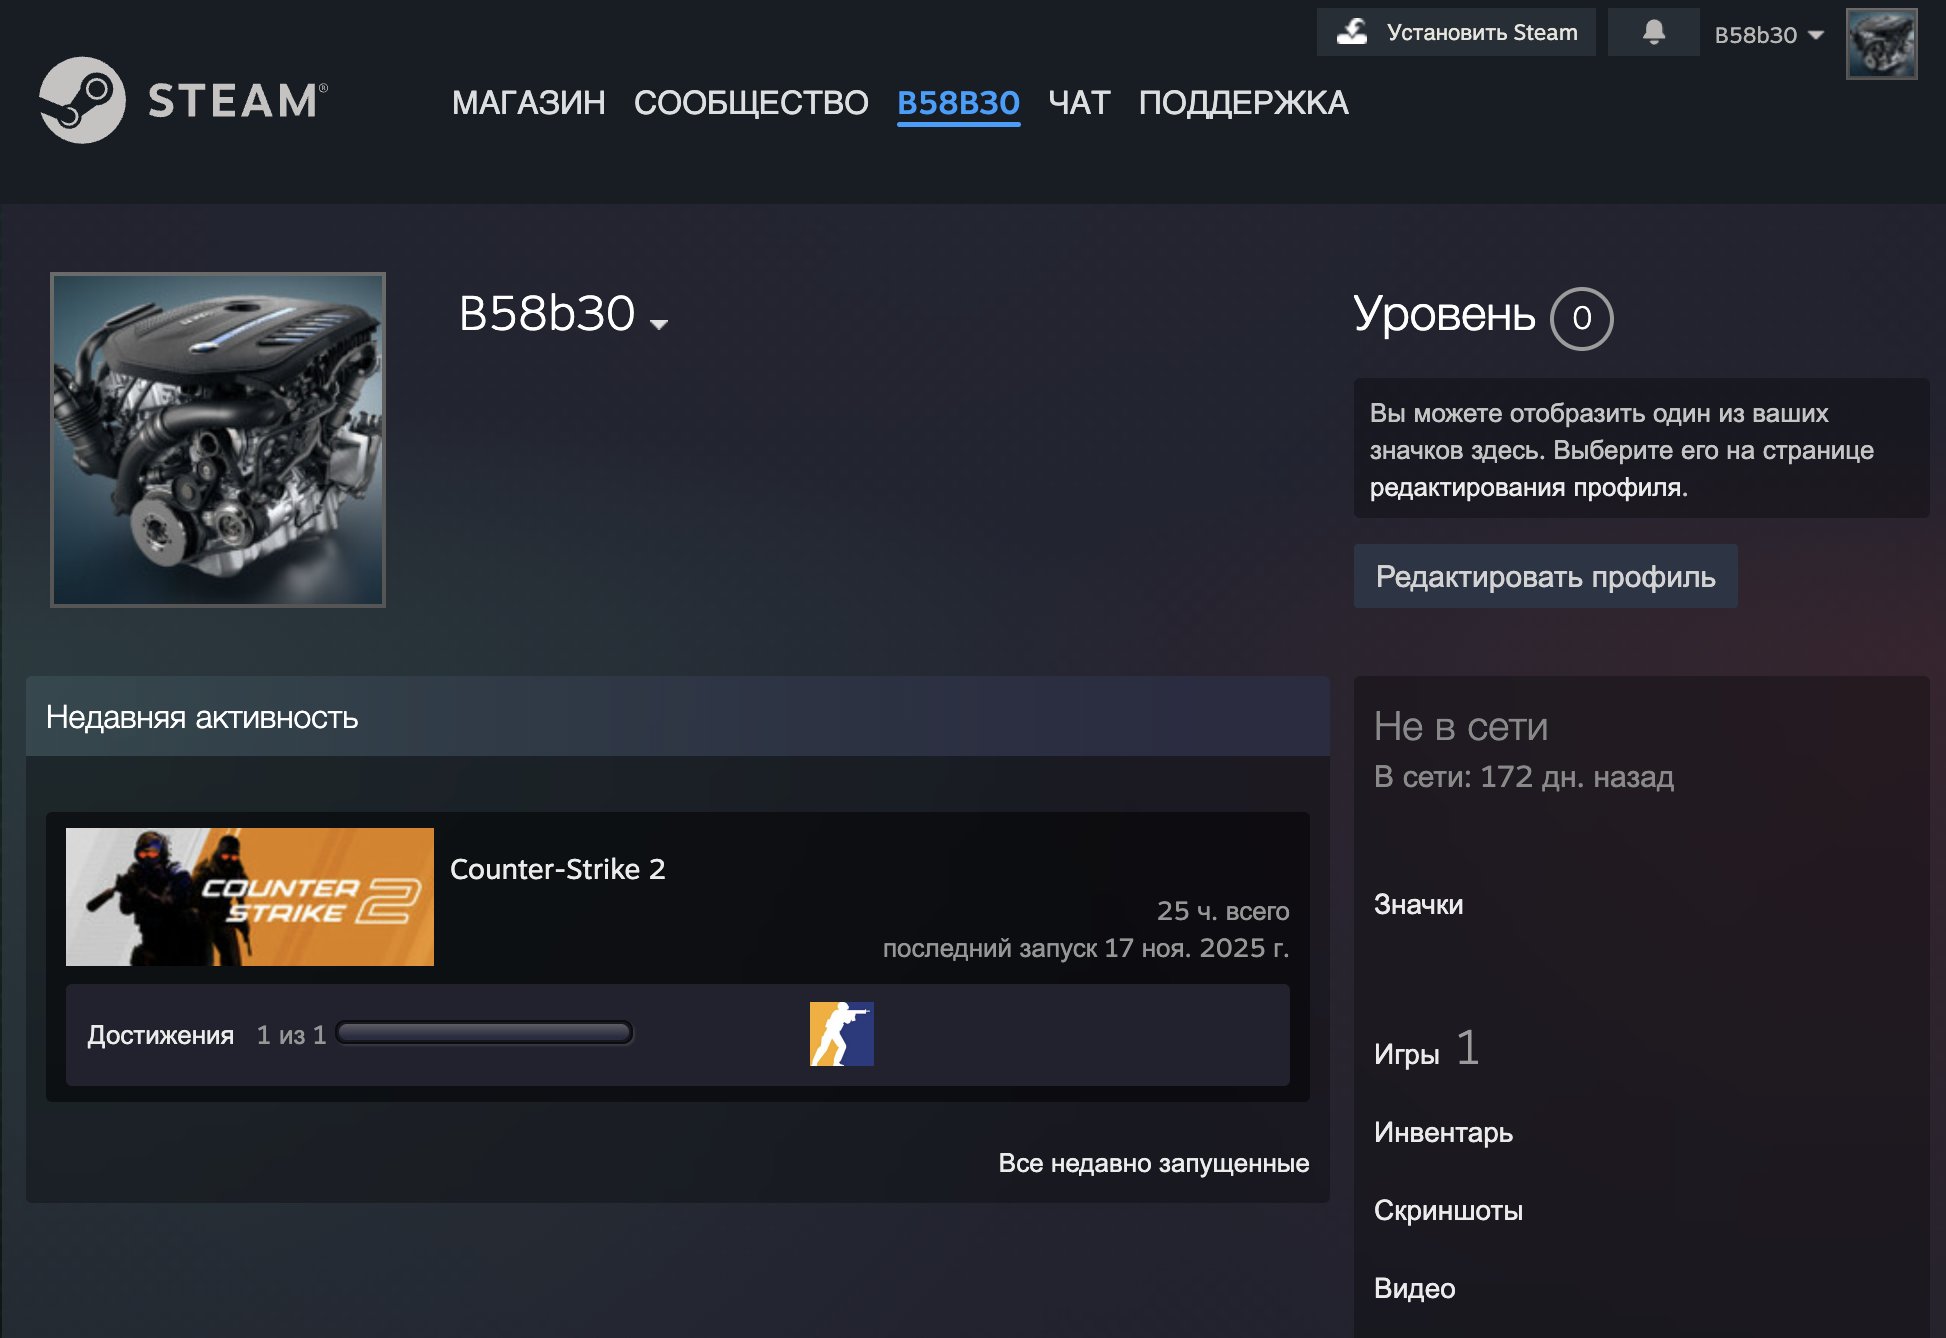Click the Недавняя активность header
Viewport: 1946px width, 1338px height.
pyautogui.click(x=678, y=716)
